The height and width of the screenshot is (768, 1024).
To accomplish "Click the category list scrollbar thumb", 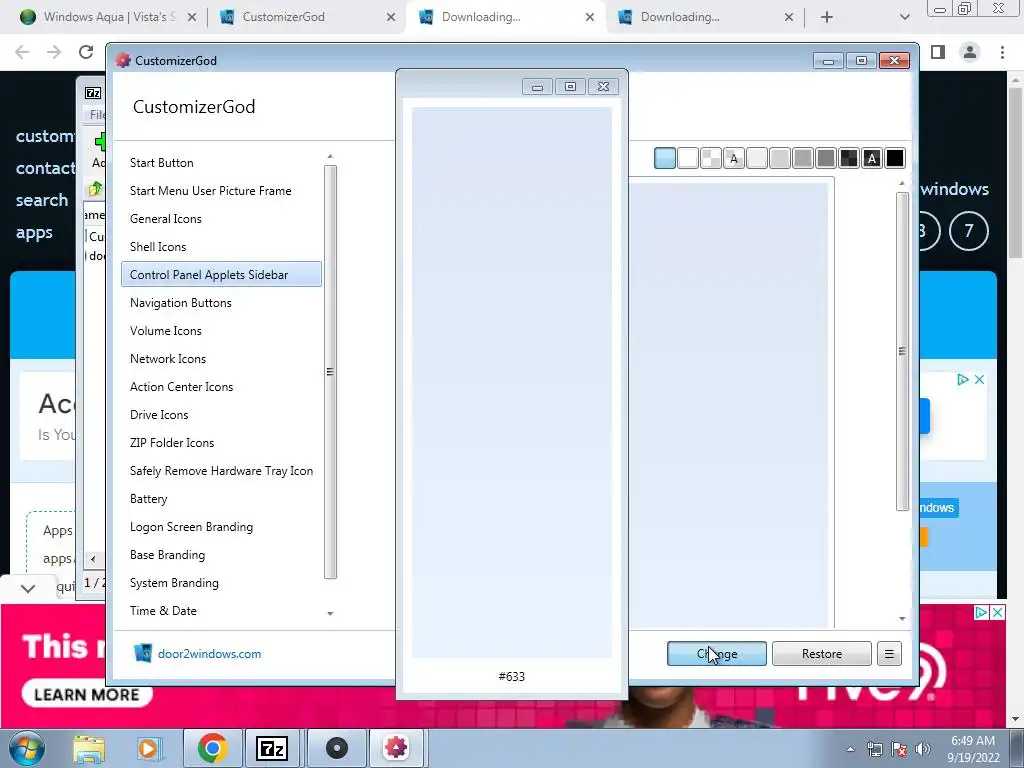I will [x=330, y=372].
